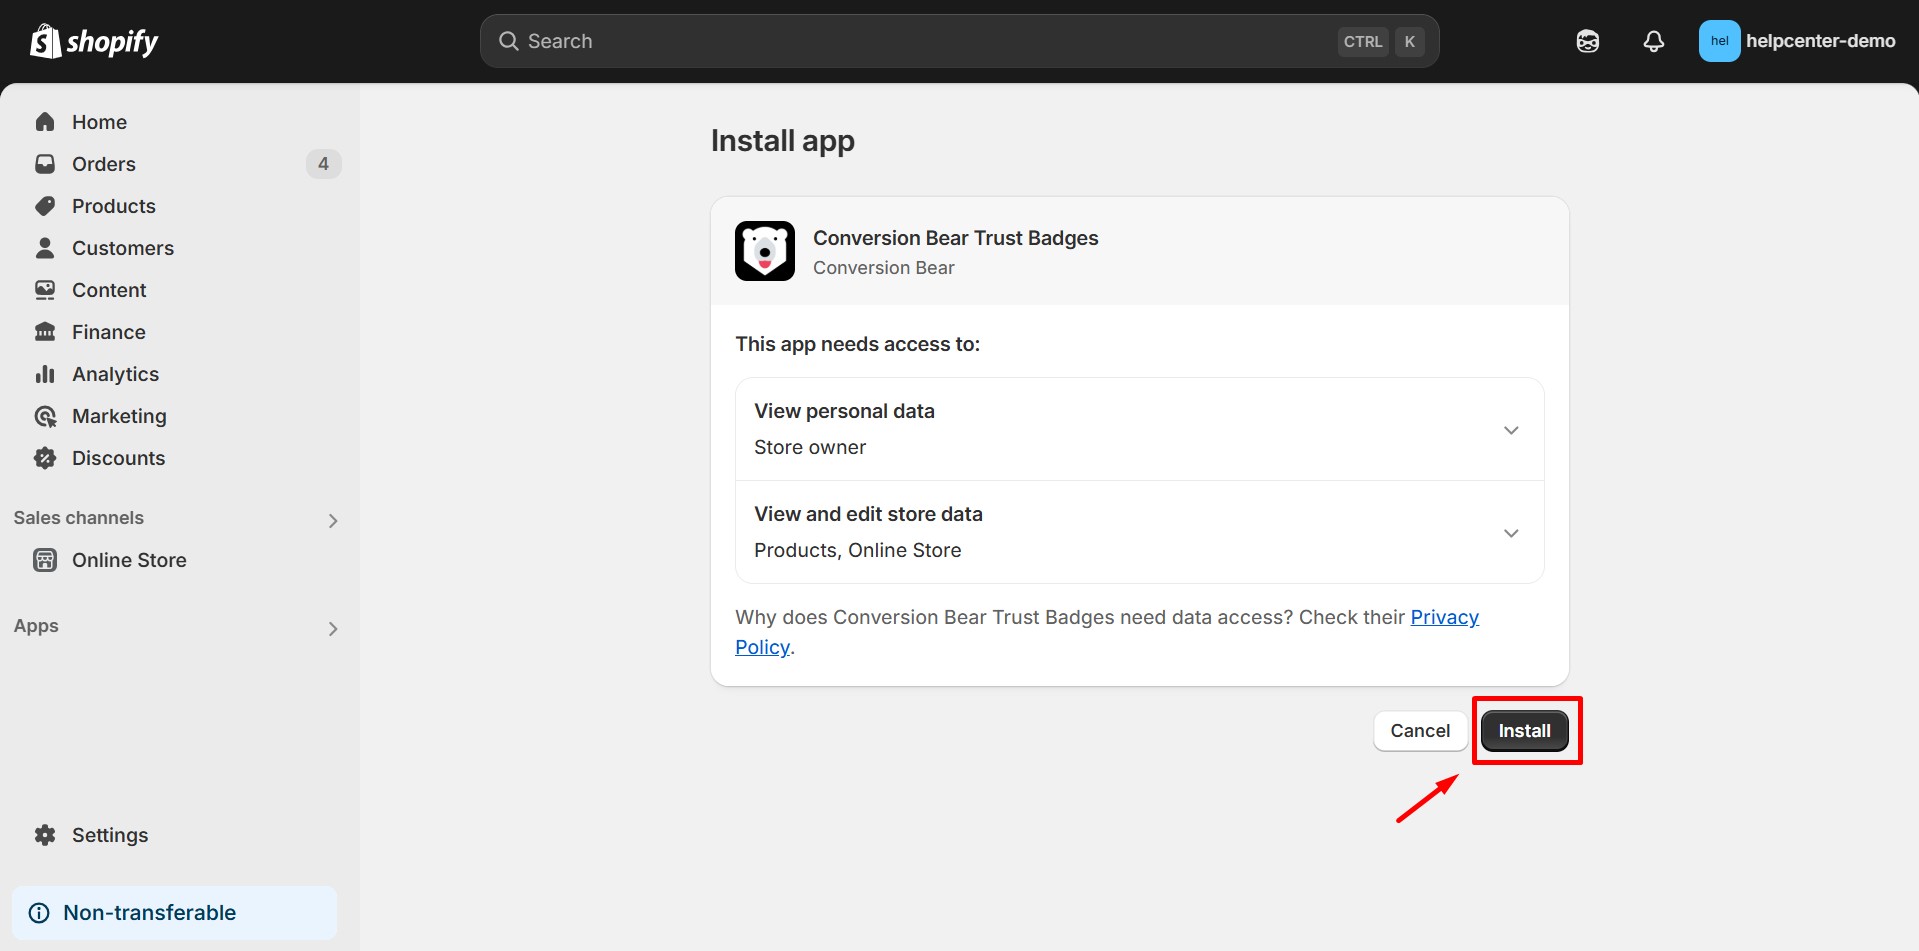Click the Products tag icon
The image size is (1919, 951).
[x=45, y=205]
